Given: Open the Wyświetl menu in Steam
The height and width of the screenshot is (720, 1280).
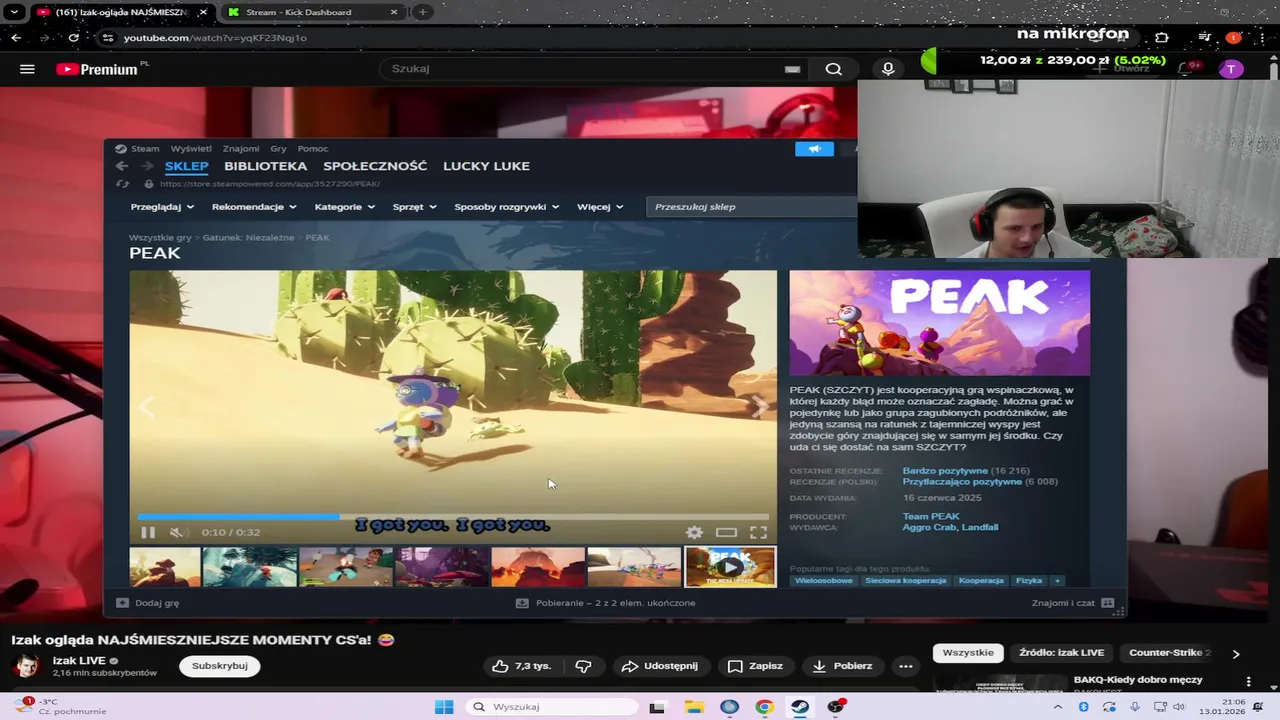Looking at the screenshot, I should tap(190, 149).
